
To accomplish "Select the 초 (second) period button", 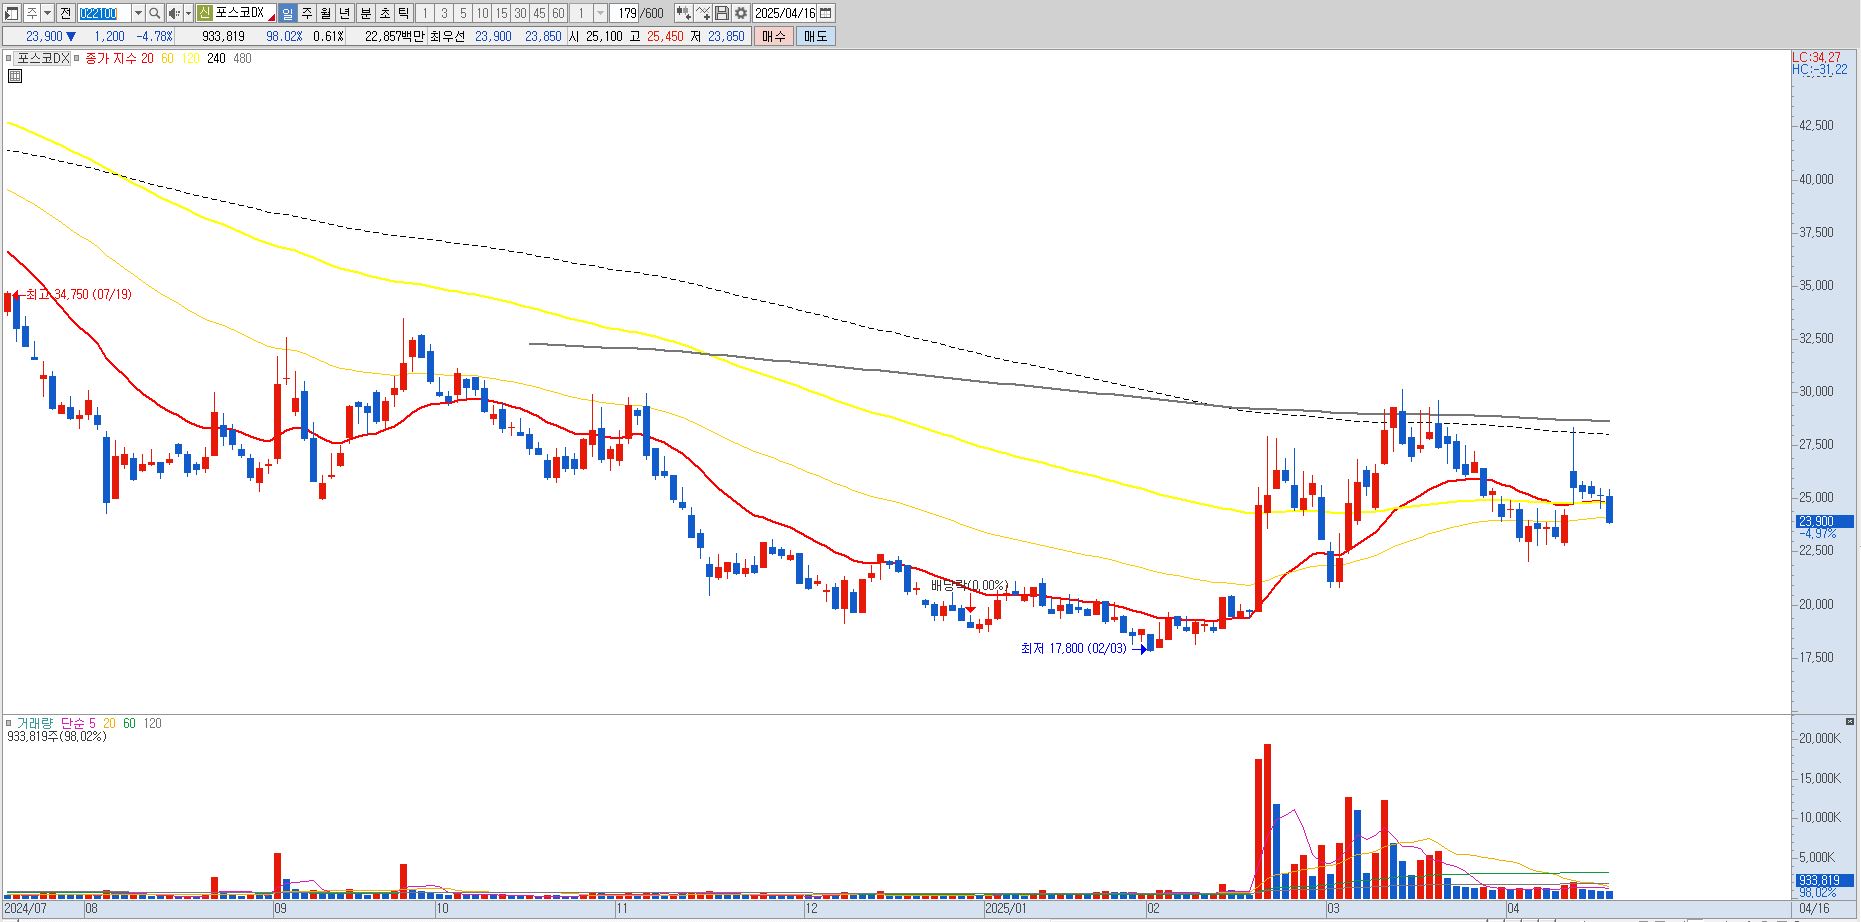I will [385, 13].
